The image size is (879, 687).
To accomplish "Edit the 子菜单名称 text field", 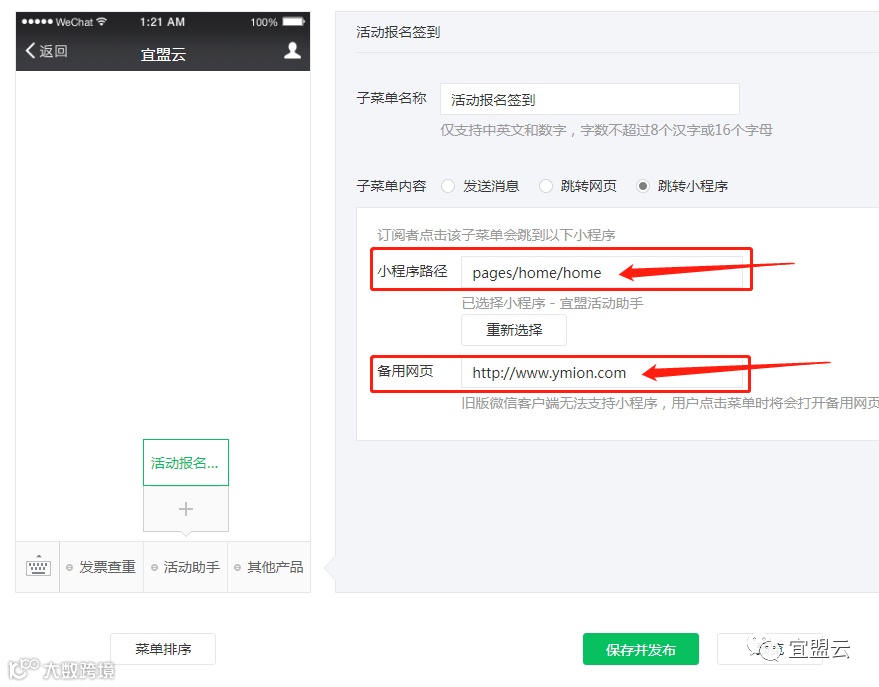I will click(590, 99).
